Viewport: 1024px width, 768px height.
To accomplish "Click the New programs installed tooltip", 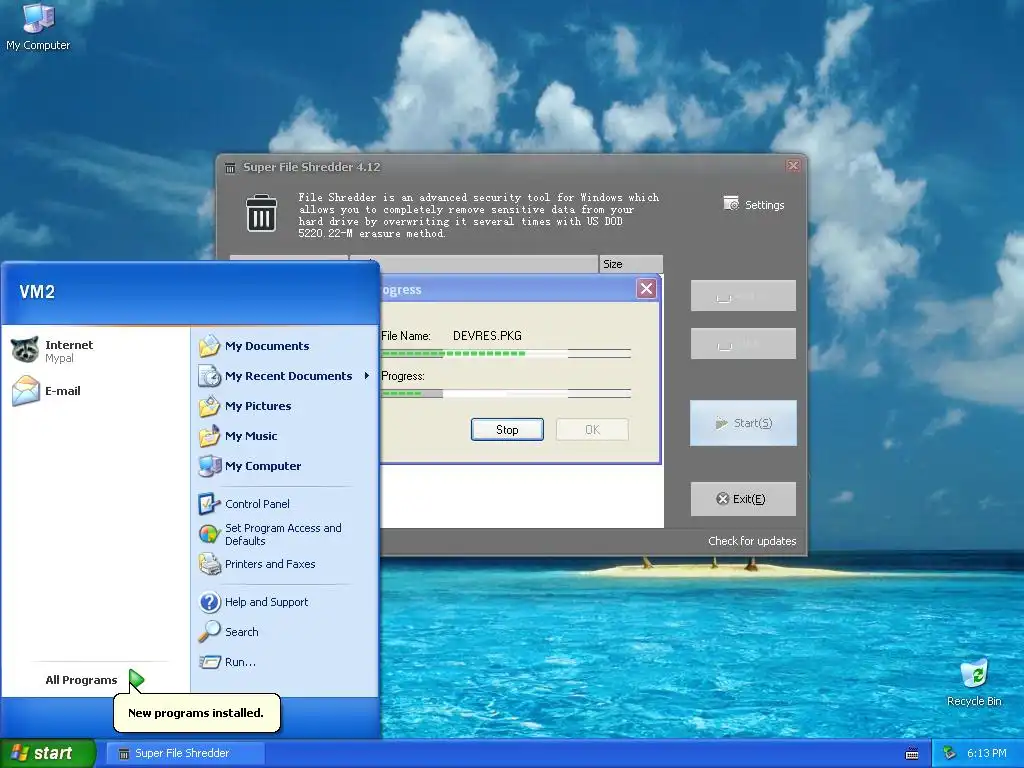I will pos(196,712).
